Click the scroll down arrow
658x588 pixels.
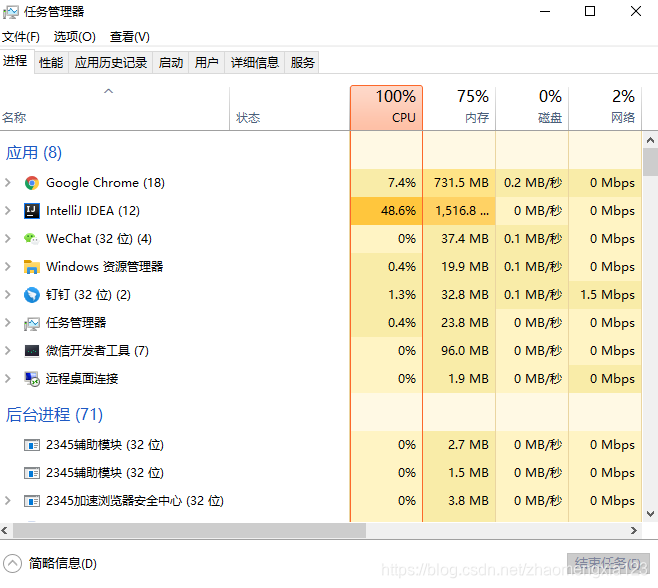(x=650, y=514)
